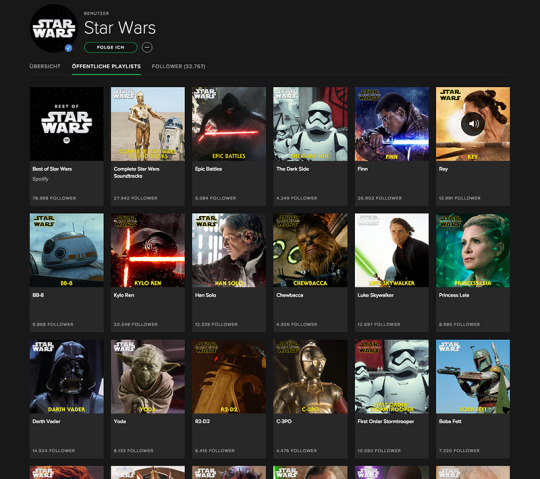The image size is (540, 479).
Task: Click the Spotify author link under Best of Star Wars
Action: pos(40,179)
